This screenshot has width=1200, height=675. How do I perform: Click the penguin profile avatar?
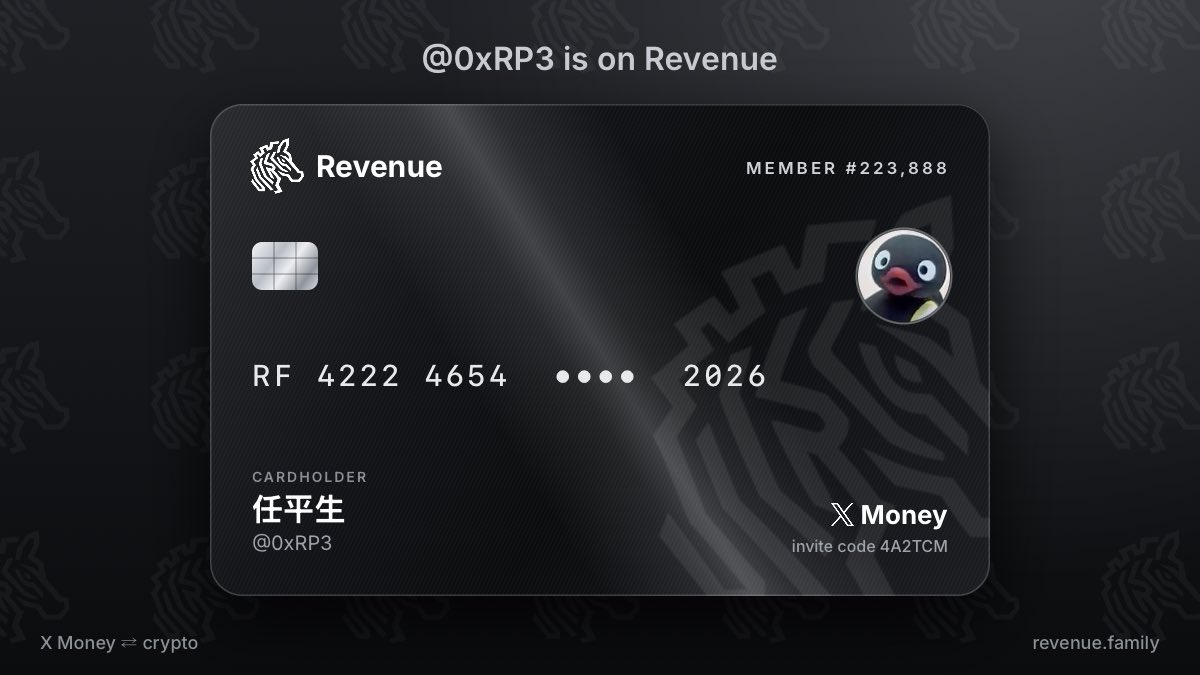pyautogui.click(x=904, y=275)
